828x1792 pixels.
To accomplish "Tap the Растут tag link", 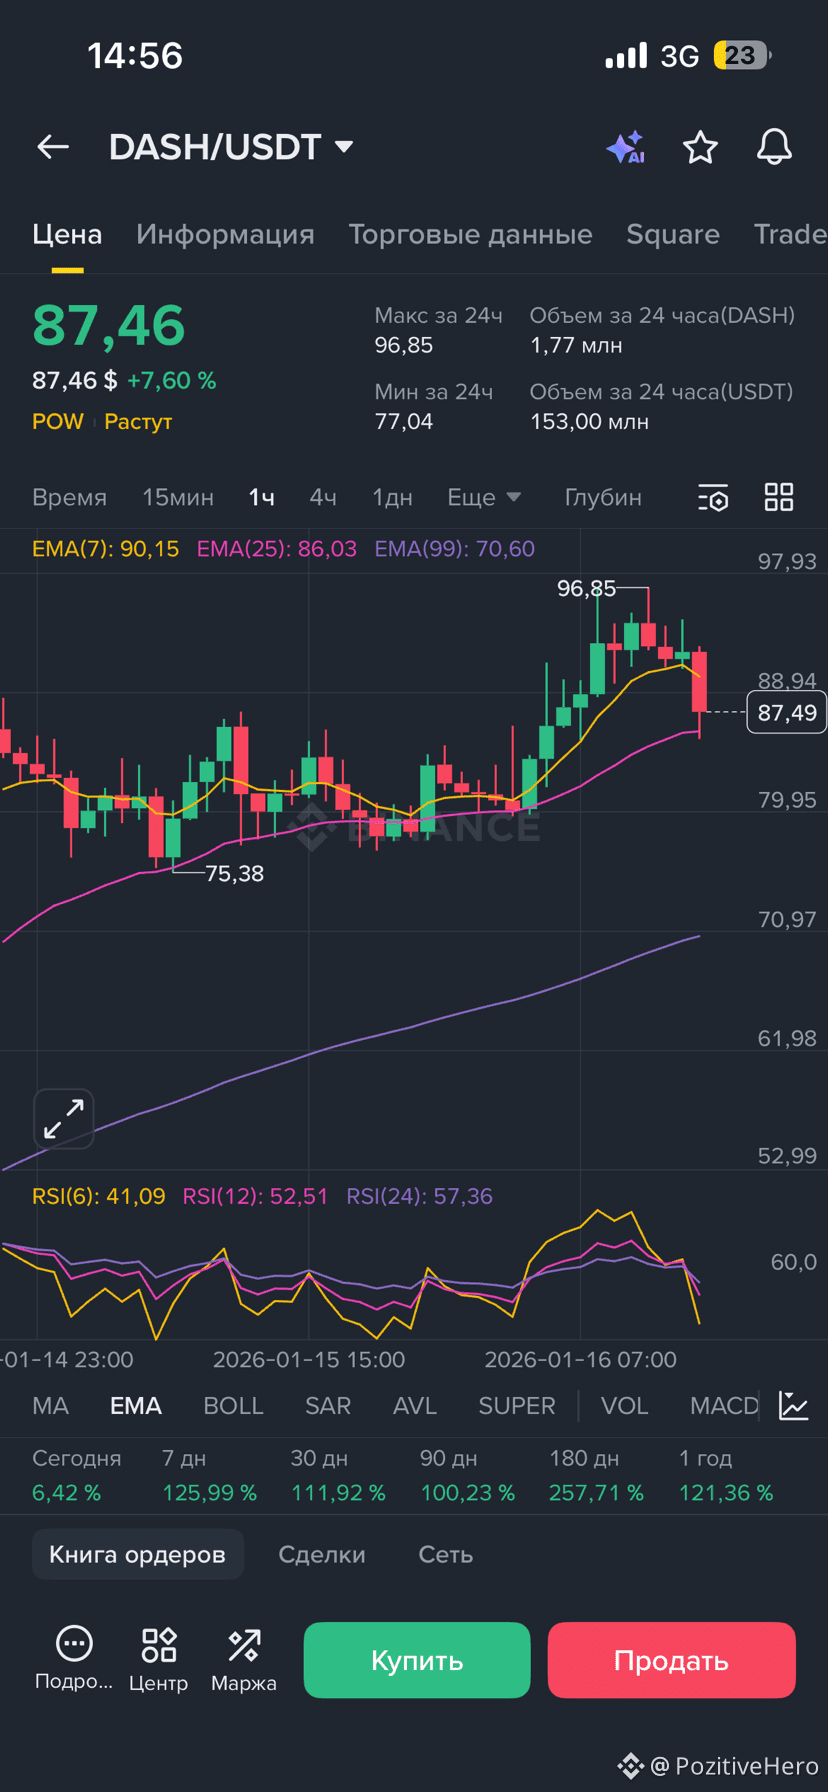I will point(138,421).
